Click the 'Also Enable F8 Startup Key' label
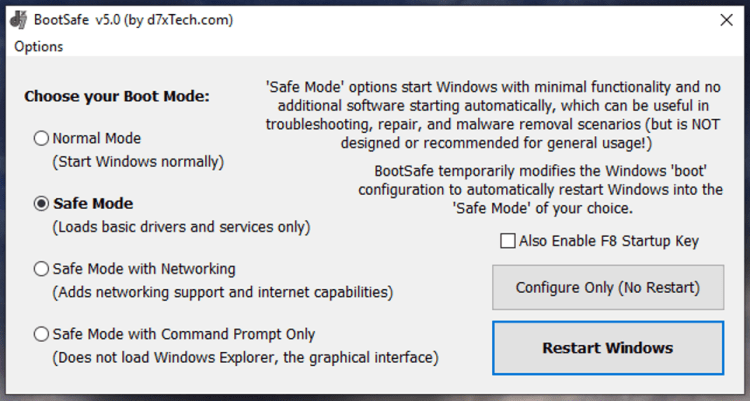 coord(609,241)
